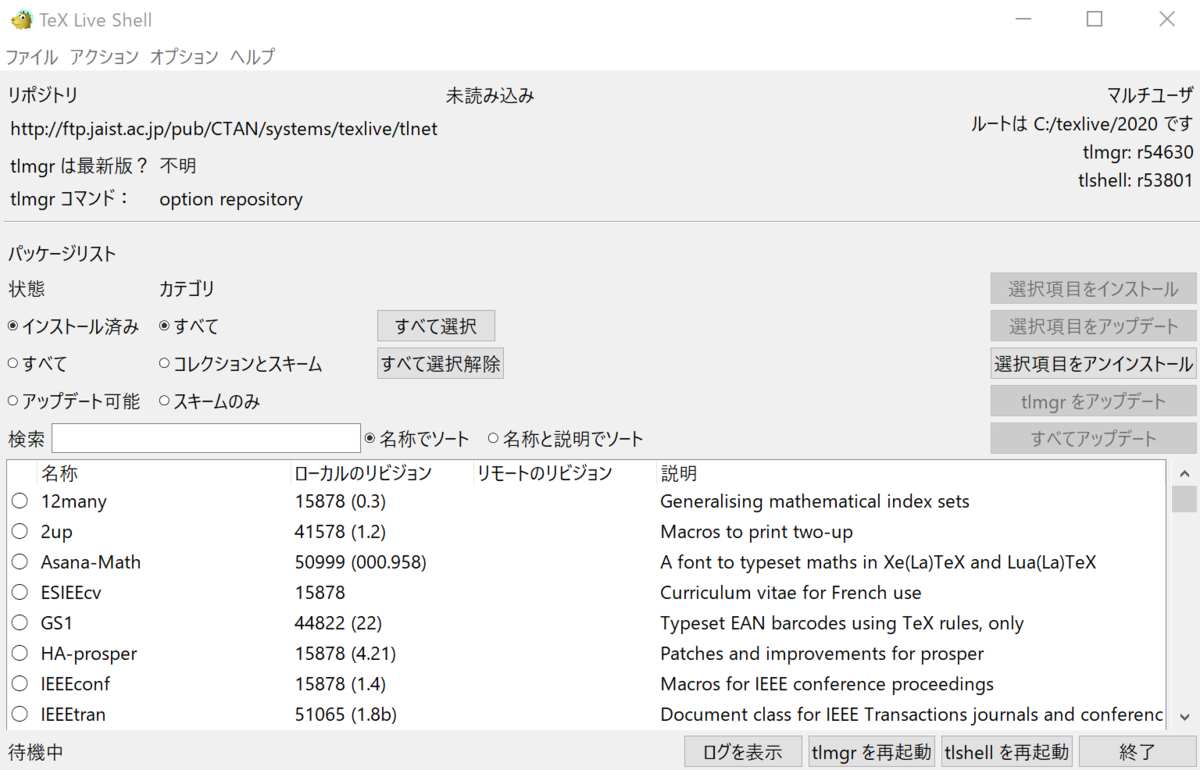1200x770 pixels.
Task: Click package name Asana-Math
Action: point(91,562)
